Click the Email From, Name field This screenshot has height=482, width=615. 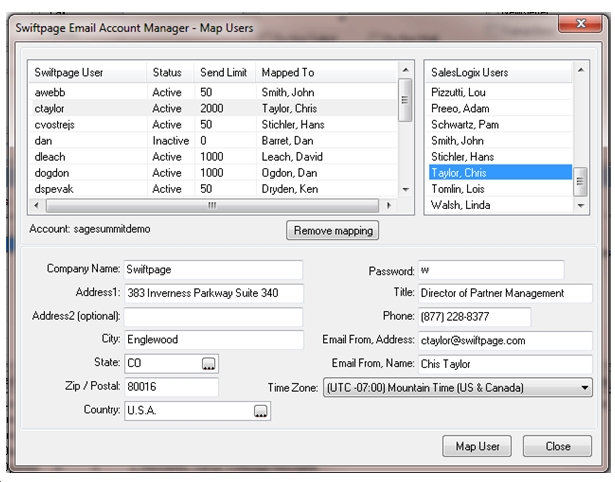coord(505,364)
